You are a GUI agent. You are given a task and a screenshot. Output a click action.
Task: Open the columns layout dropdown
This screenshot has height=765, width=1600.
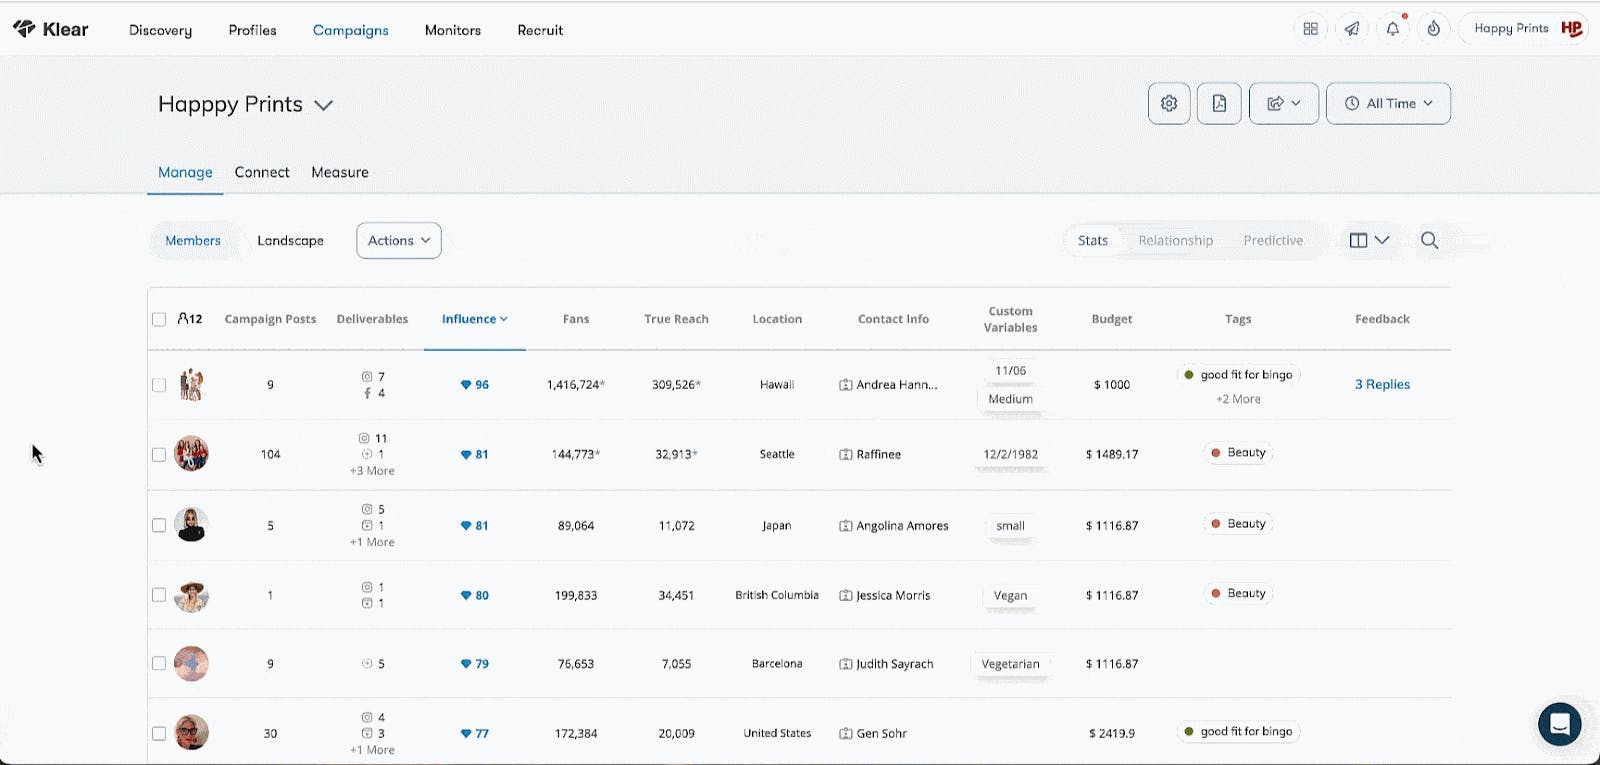1369,240
